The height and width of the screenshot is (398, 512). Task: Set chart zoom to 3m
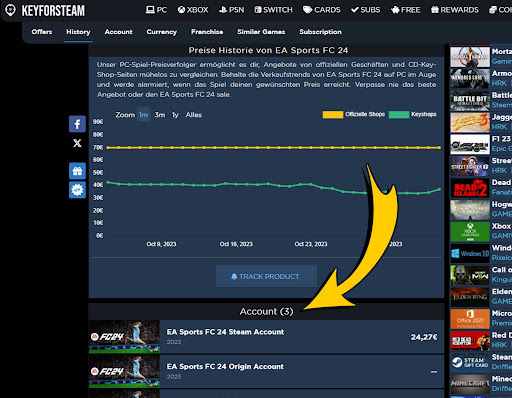click(160, 115)
